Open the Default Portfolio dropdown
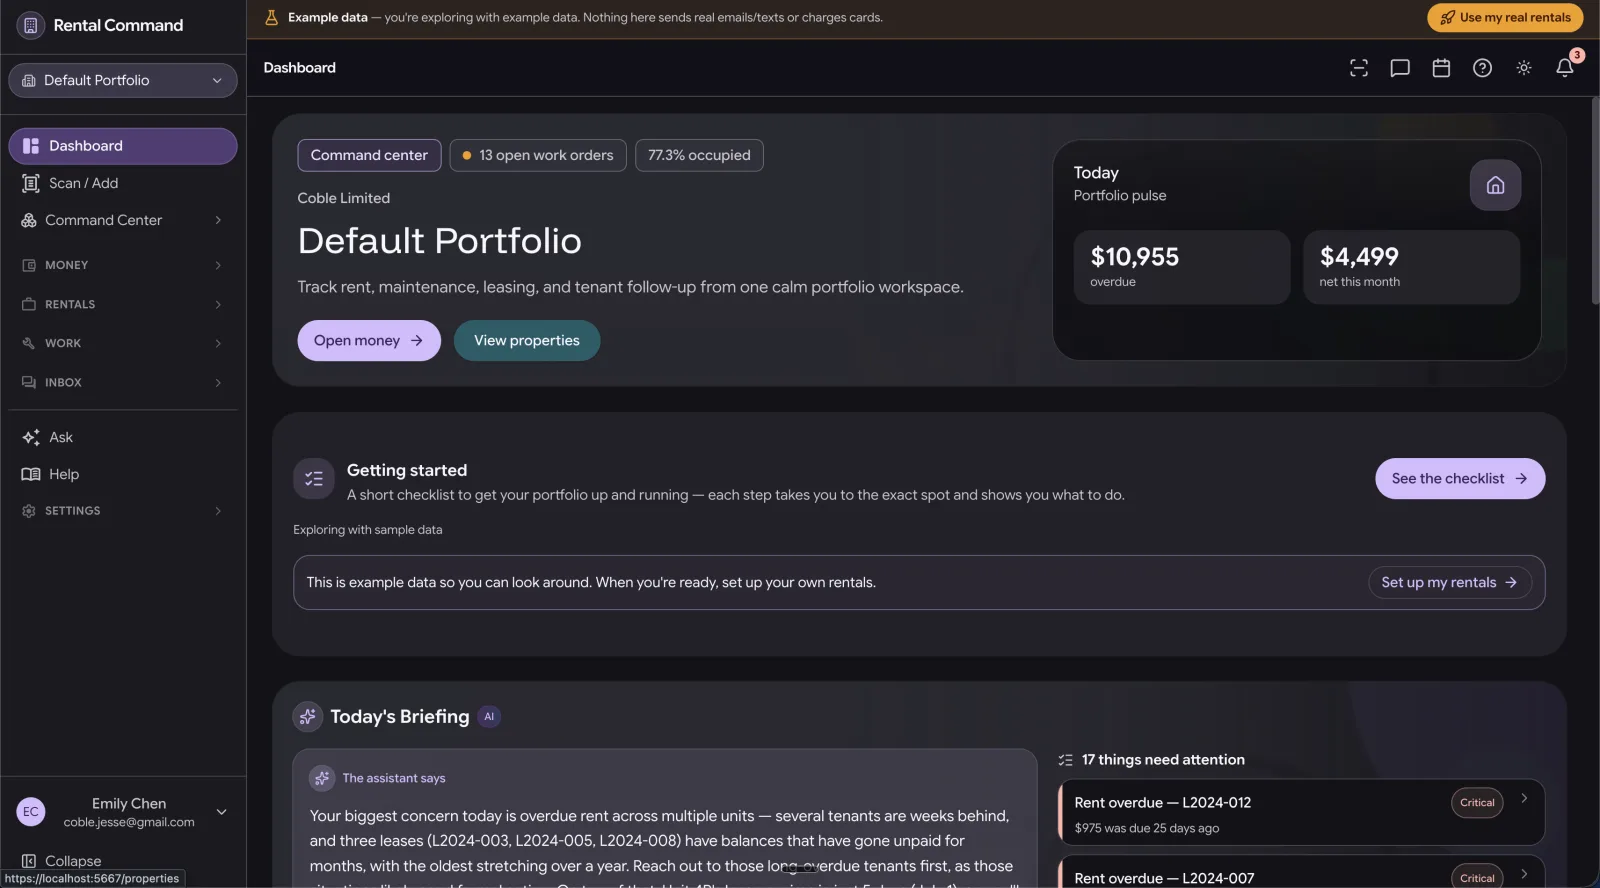 pyautogui.click(x=123, y=80)
